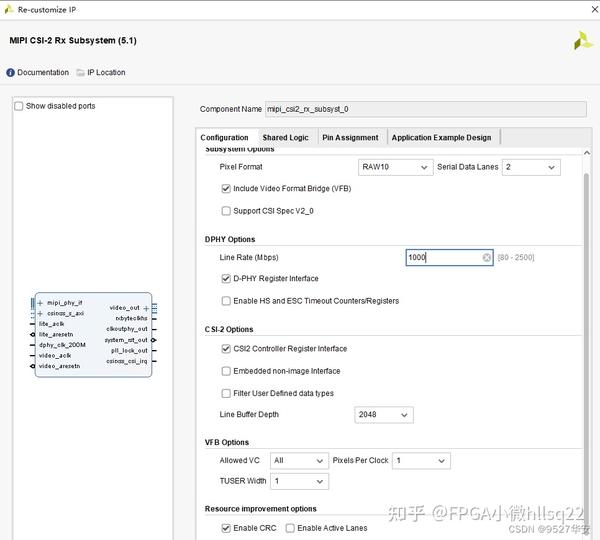Switch to the Pin Assignment tab
This screenshot has width=600, height=540.
350,137
